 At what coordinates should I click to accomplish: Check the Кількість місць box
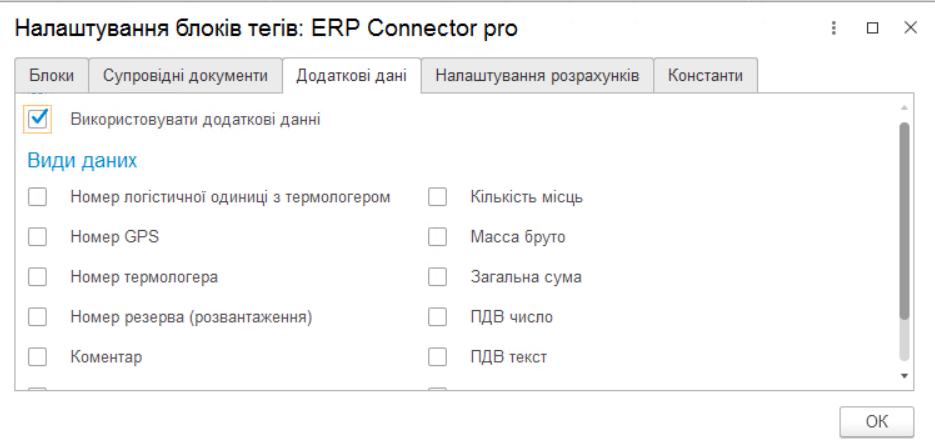pos(437,197)
